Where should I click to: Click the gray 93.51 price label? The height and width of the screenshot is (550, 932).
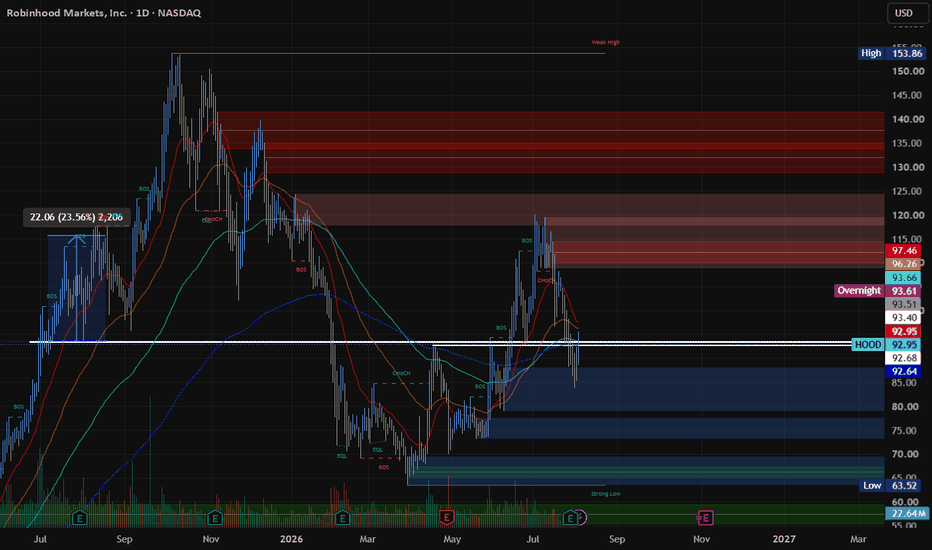904,304
